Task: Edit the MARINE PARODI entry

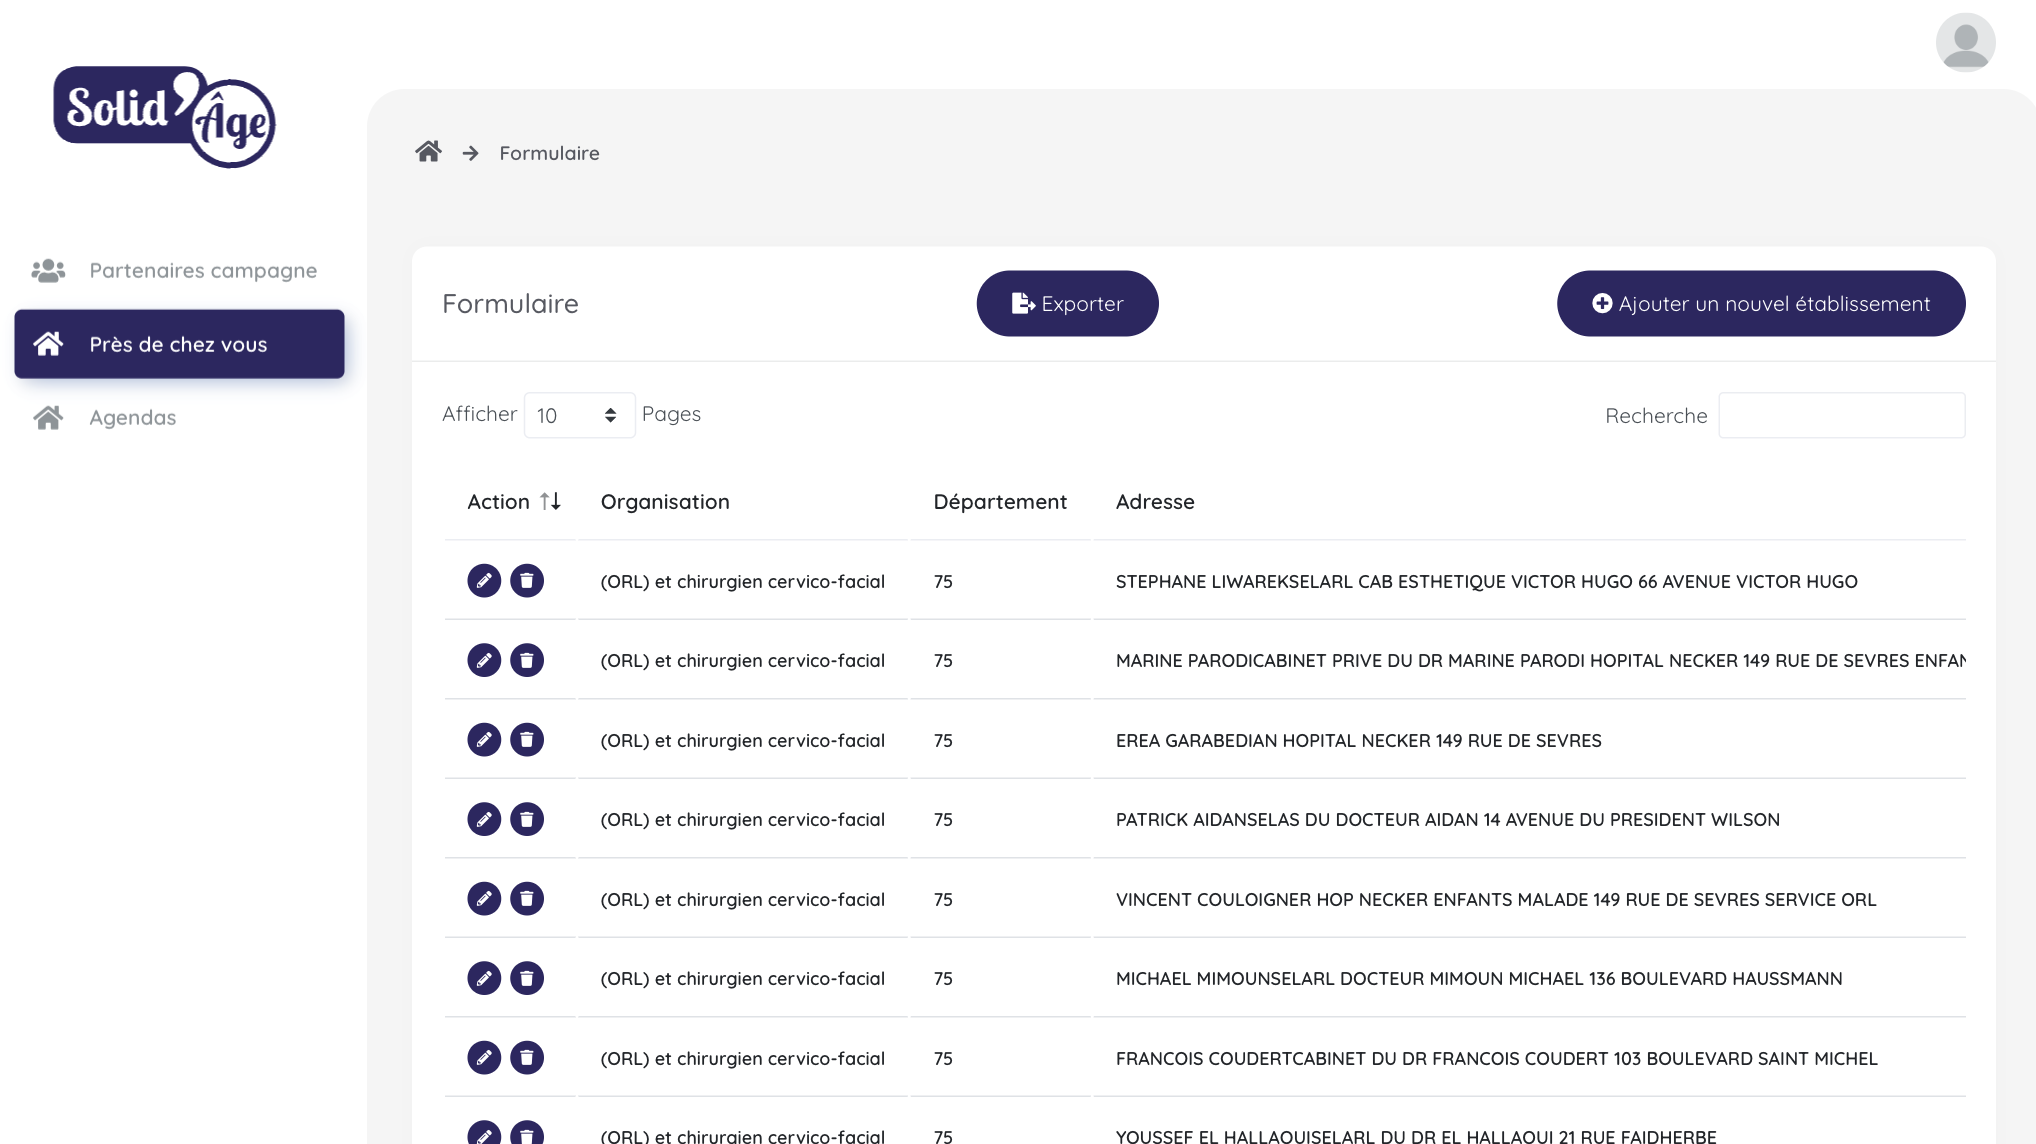Action: click(x=484, y=660)
